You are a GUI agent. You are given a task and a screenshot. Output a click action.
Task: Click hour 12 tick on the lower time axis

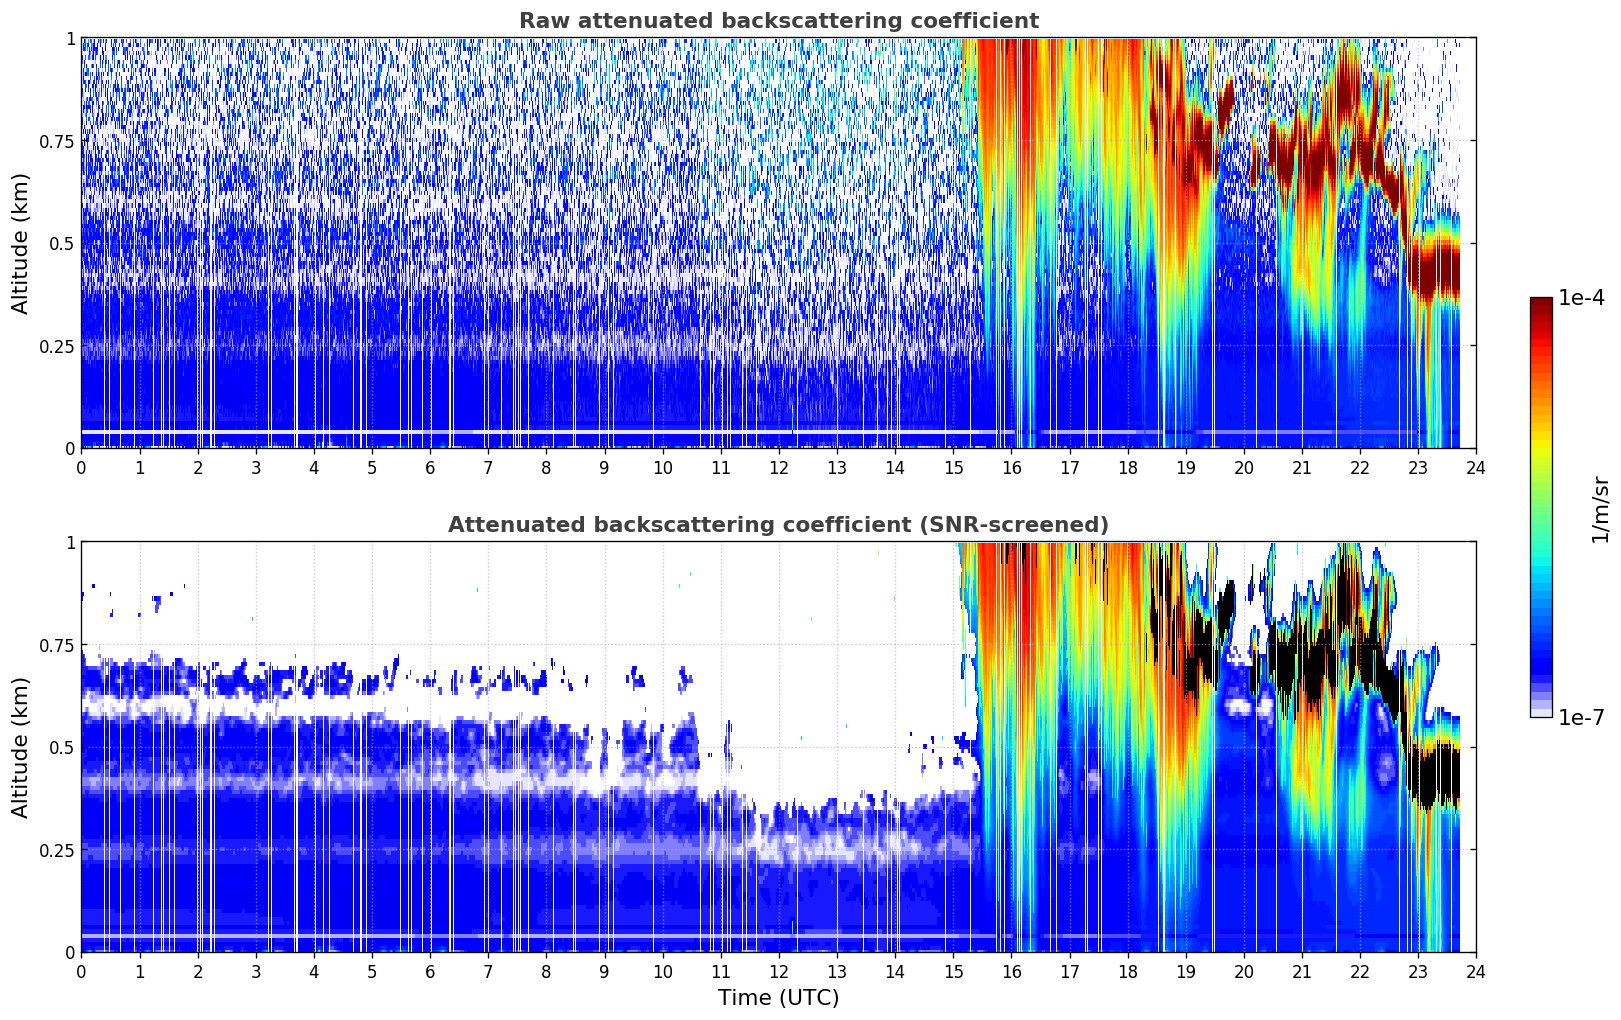[x=778, y=971]
